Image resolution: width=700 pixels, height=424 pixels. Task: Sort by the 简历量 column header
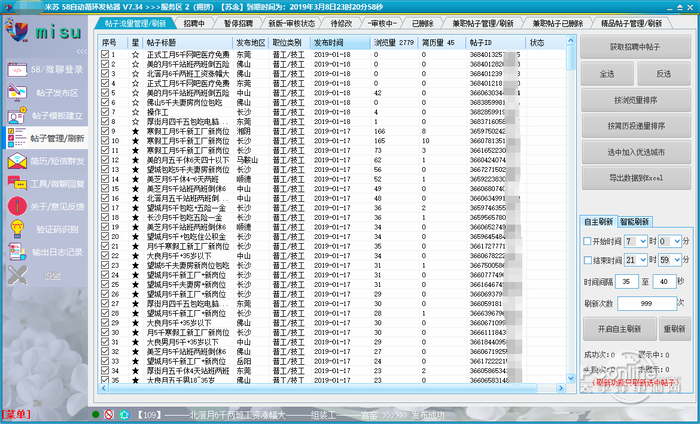click(x=442, y=43)
